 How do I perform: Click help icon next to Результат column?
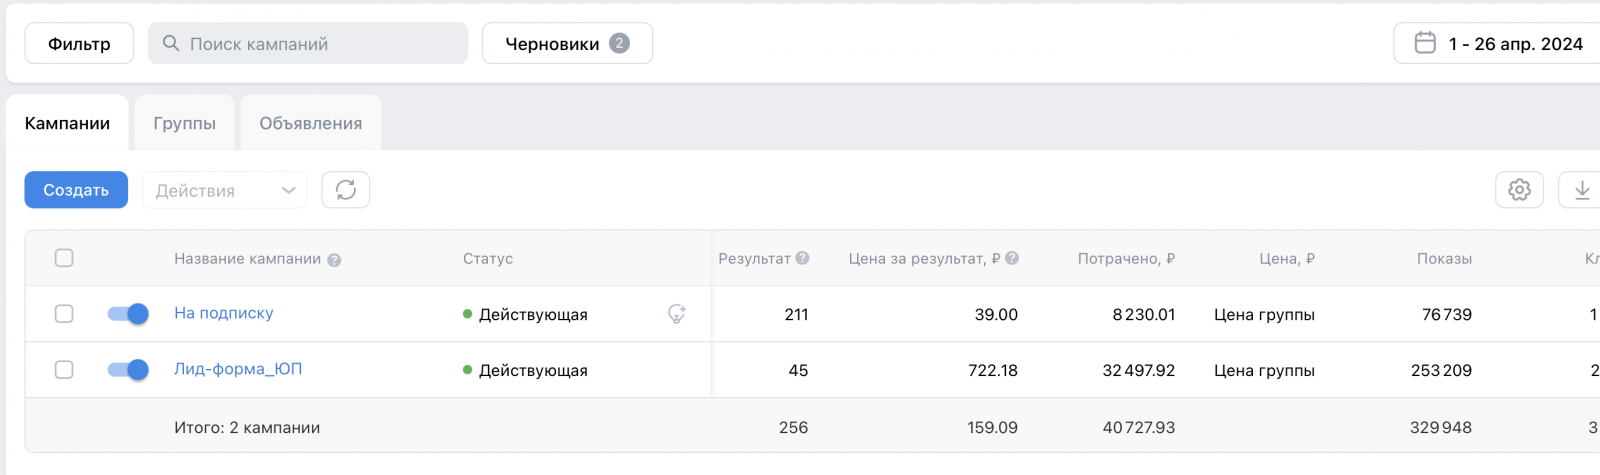pyautogui.click(x=803, y=258)
